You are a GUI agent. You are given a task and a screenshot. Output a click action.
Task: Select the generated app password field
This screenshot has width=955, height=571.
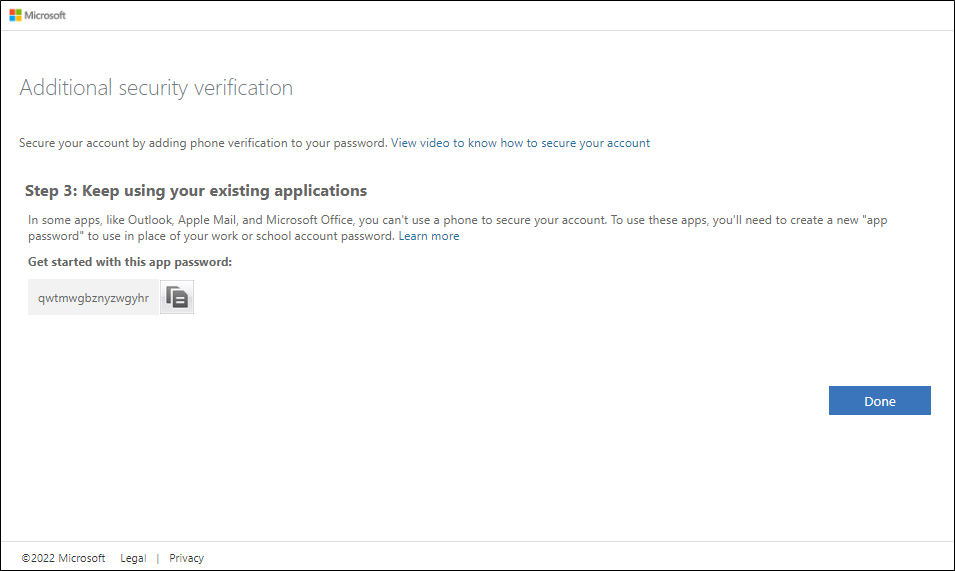point(93,298)
